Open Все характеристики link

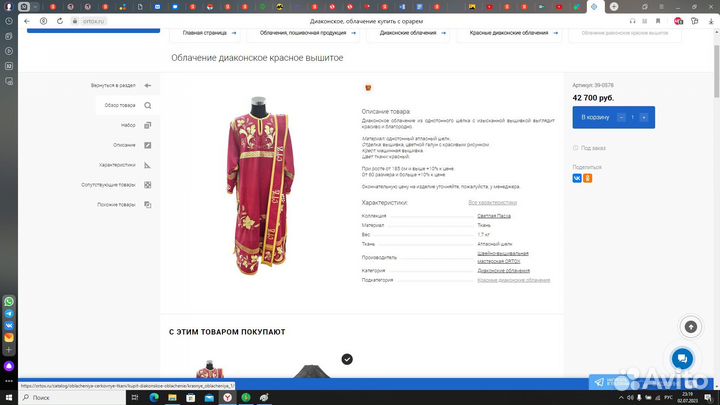pos(492,202)
